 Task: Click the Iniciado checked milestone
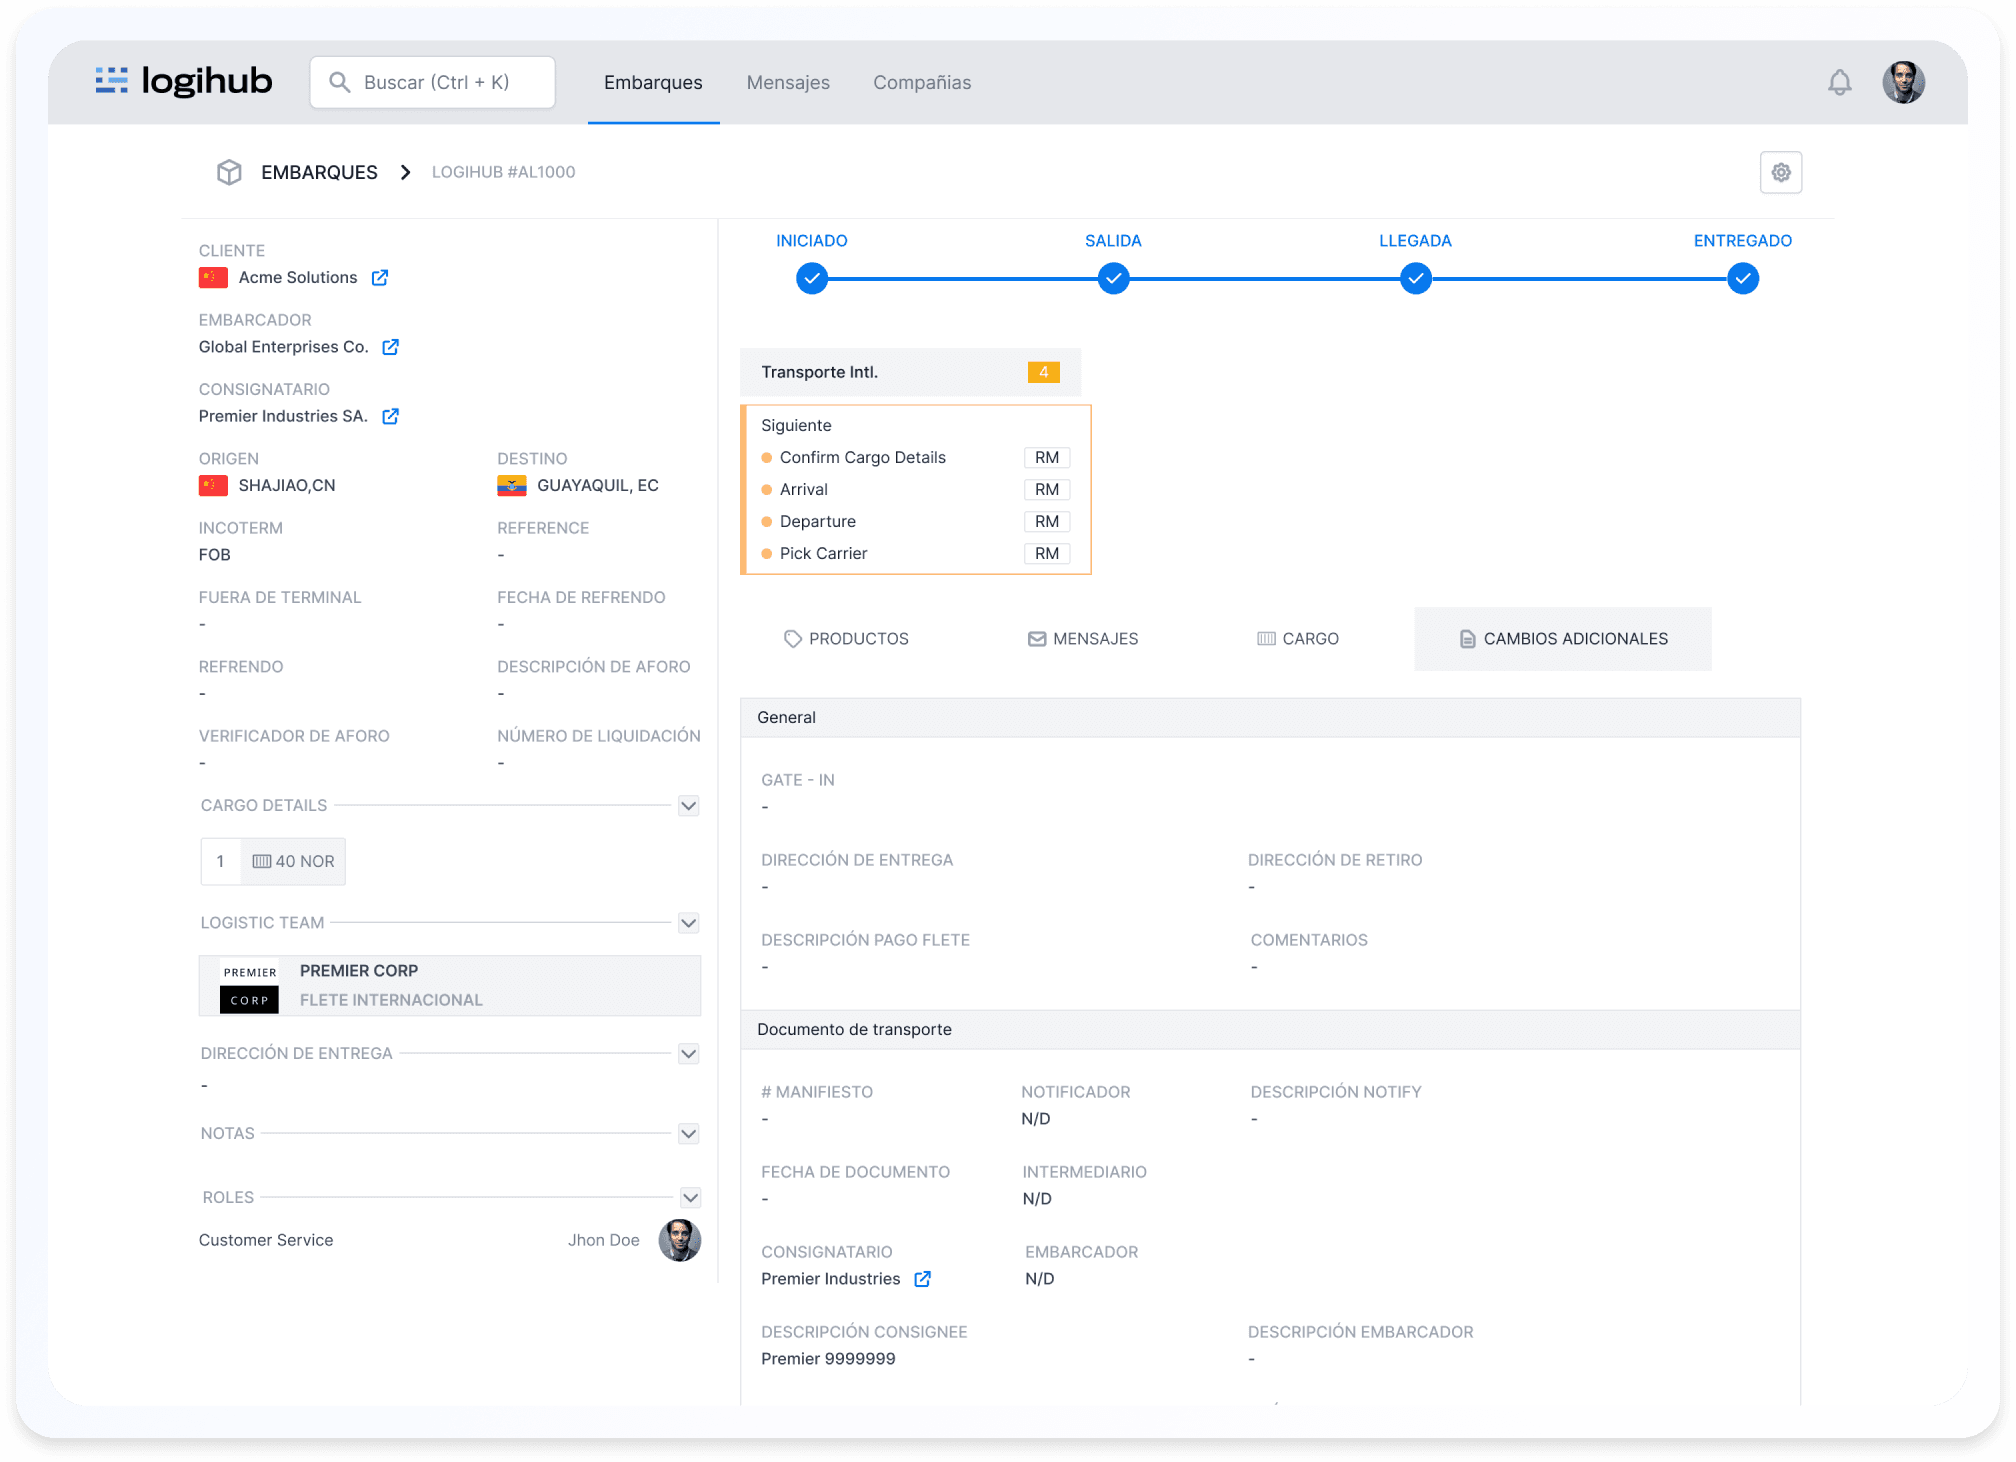coord(812,279)
